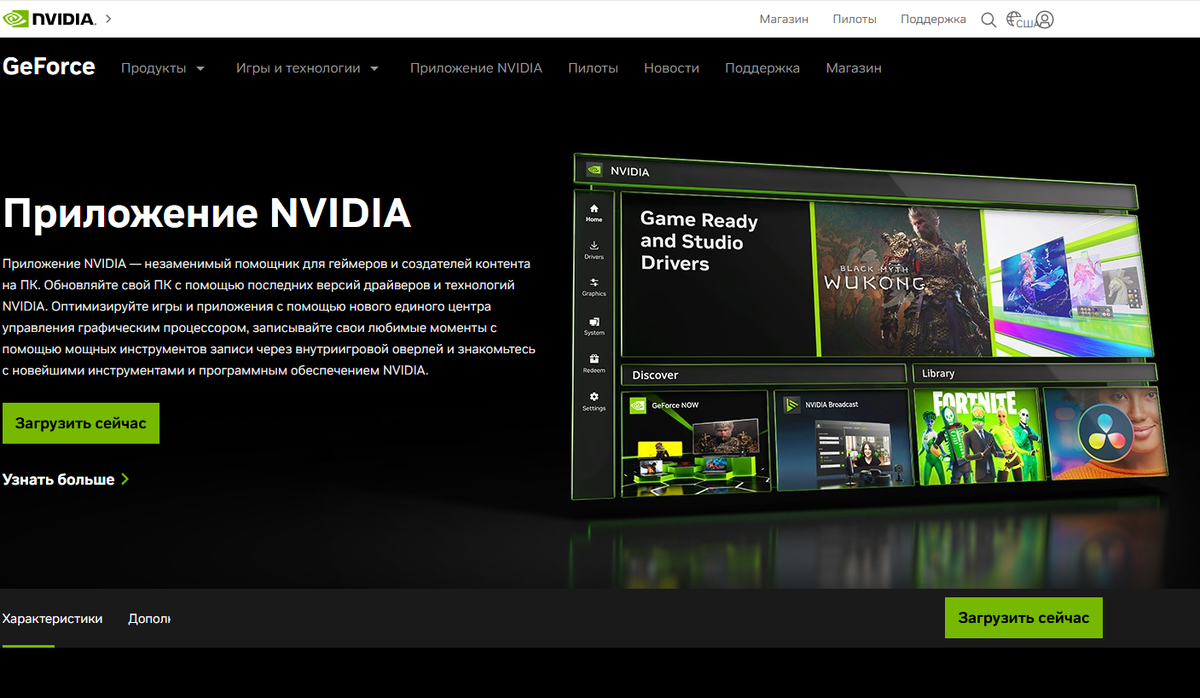Open Магазин link in the top white bar

coord(784,19)
